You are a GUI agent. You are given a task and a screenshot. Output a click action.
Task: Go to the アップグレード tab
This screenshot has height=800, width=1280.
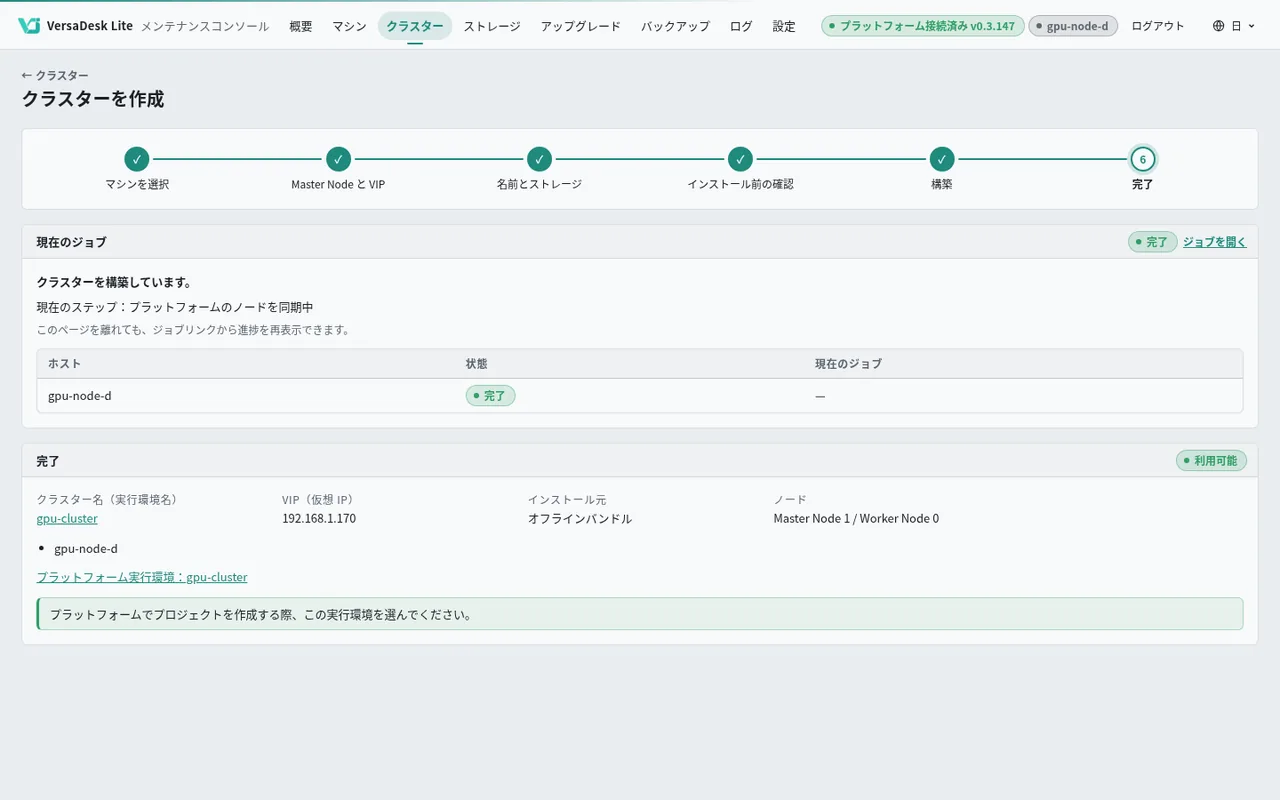pyautogui.click(x=581, y=26)
